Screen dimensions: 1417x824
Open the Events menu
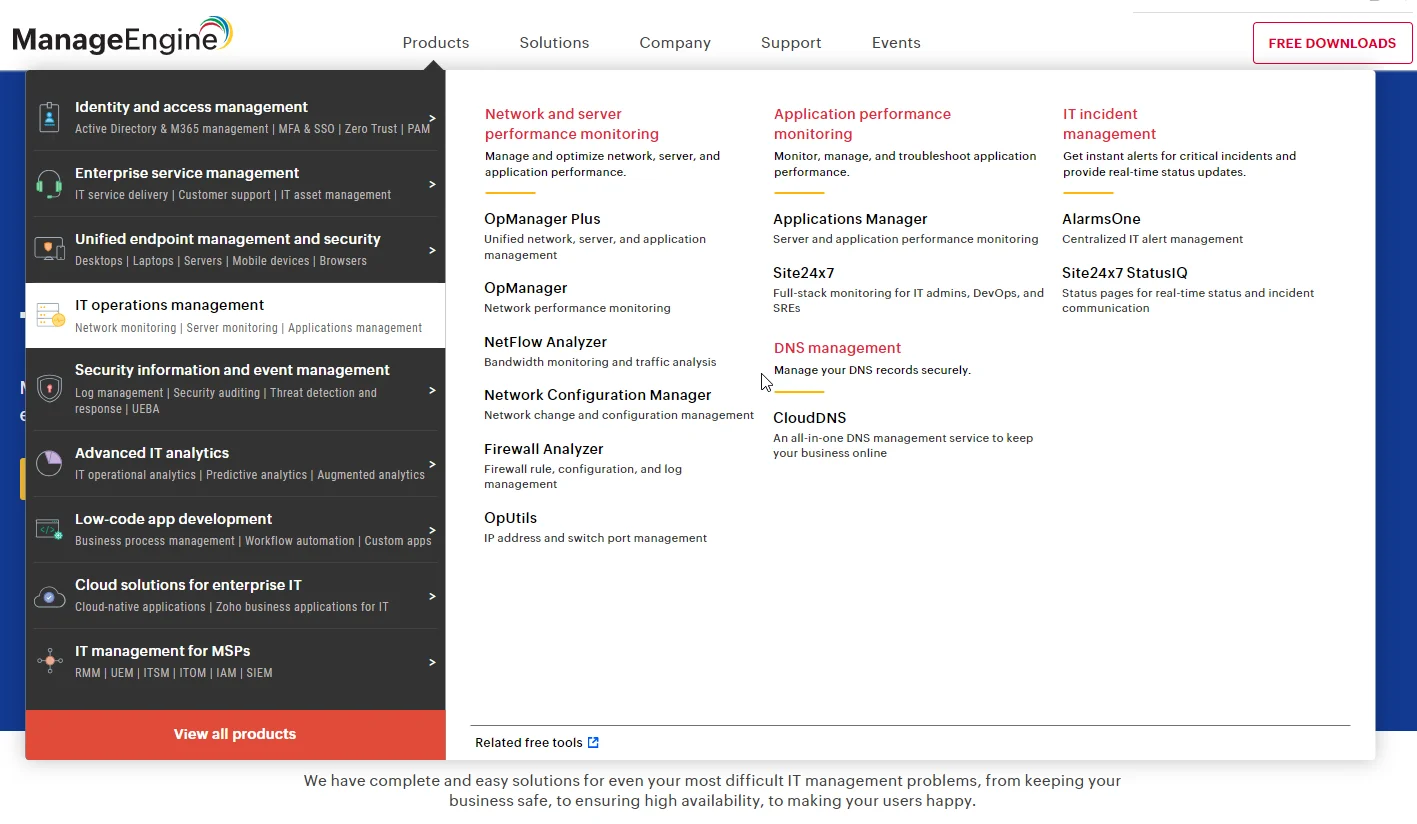coord(896,43)
